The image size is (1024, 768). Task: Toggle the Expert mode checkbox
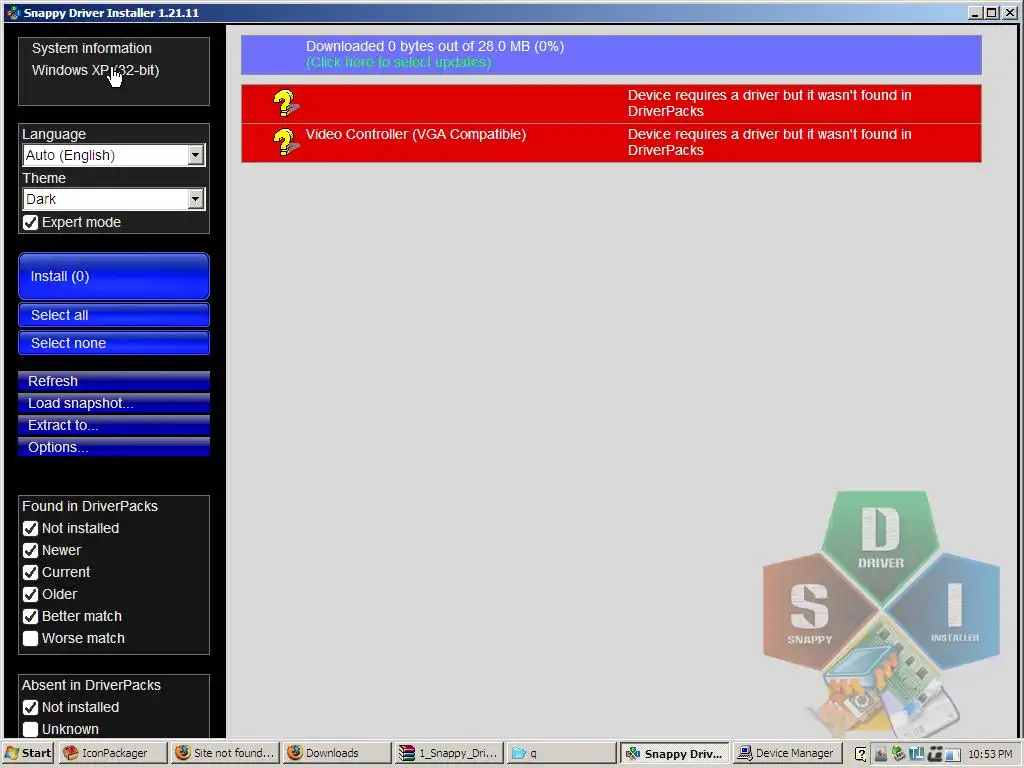(30, 223)
